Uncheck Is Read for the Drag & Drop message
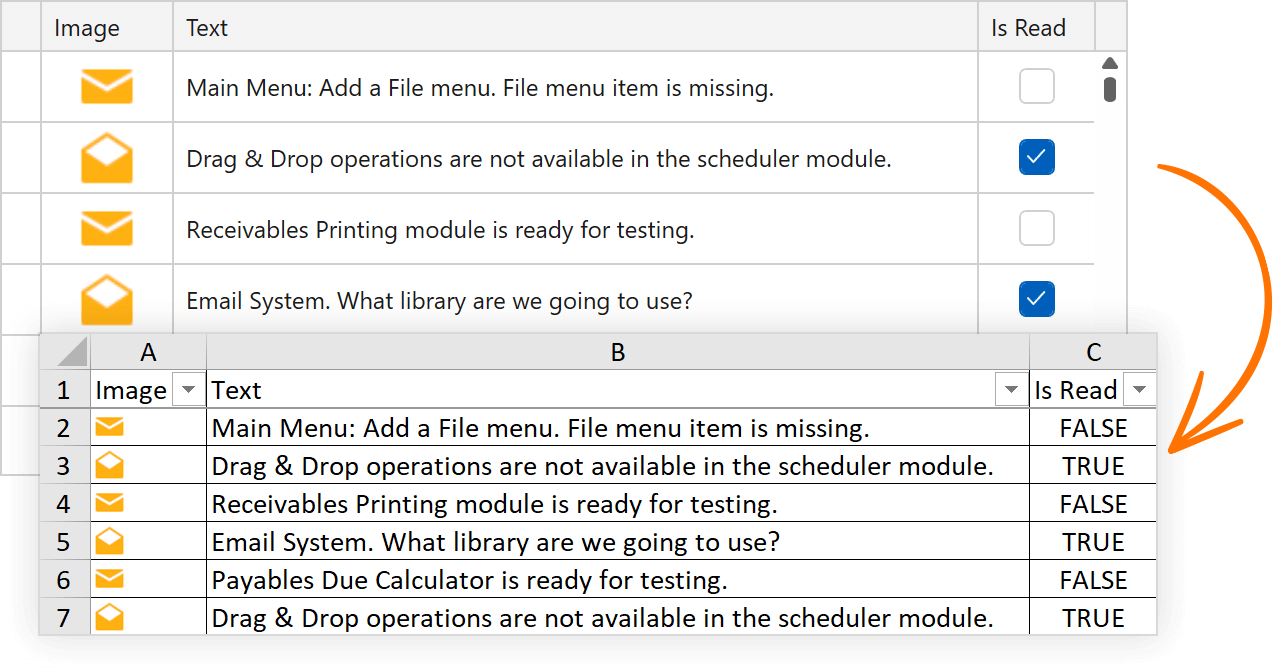Viewport: 1274px width, 670px height. pyautogui.click(x=1037, y=157)
